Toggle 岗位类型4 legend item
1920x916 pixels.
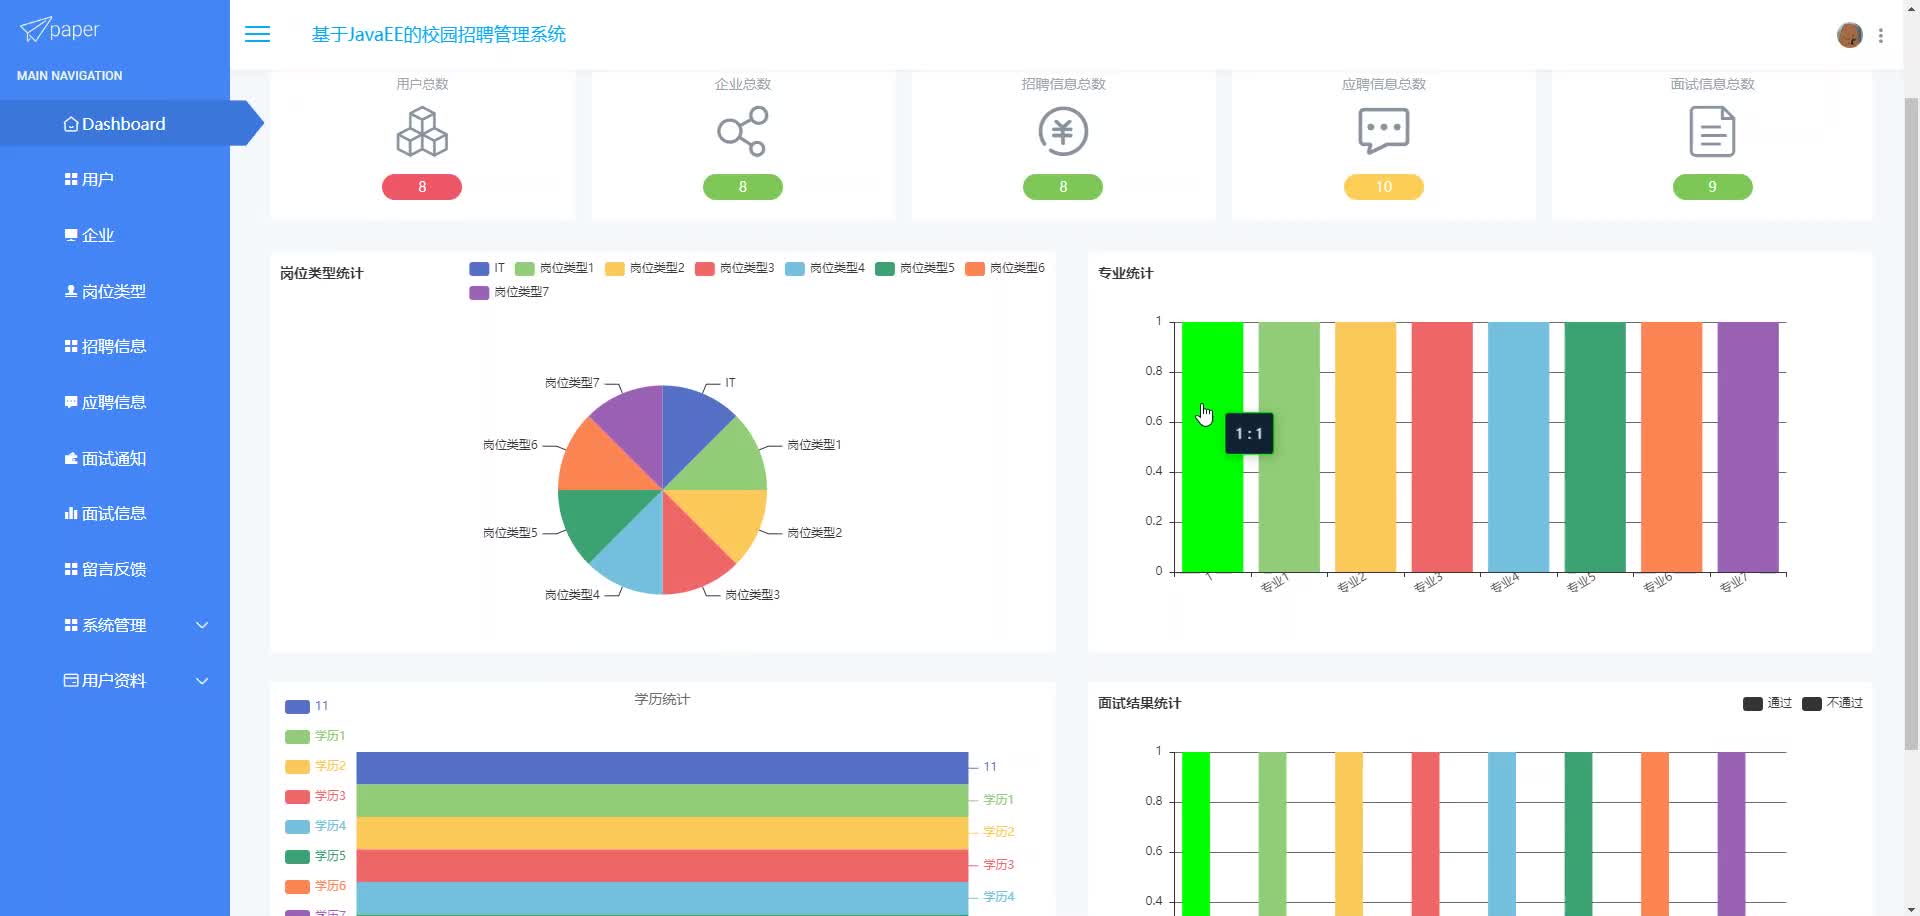coord(824,268)
